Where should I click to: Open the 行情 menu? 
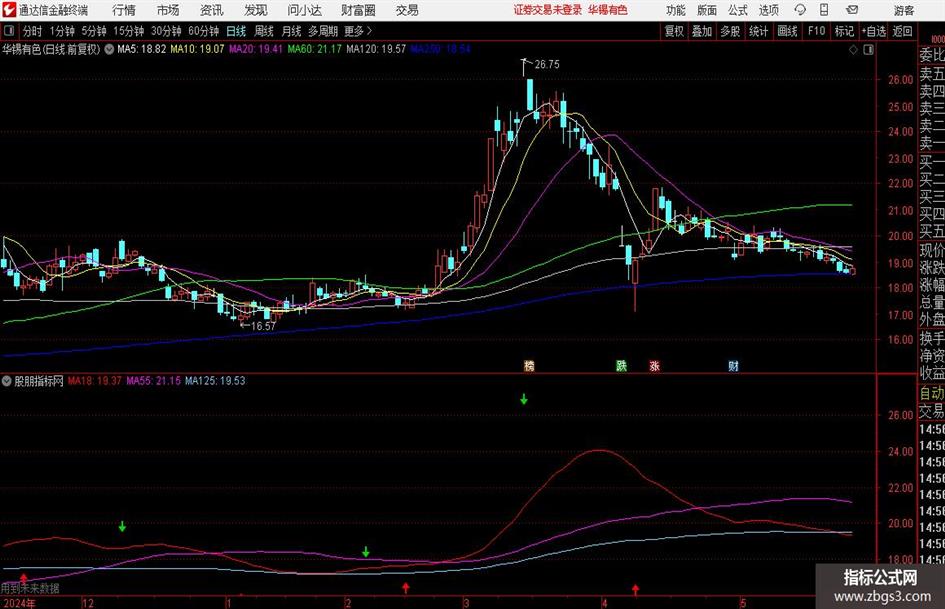coord(124,10)
